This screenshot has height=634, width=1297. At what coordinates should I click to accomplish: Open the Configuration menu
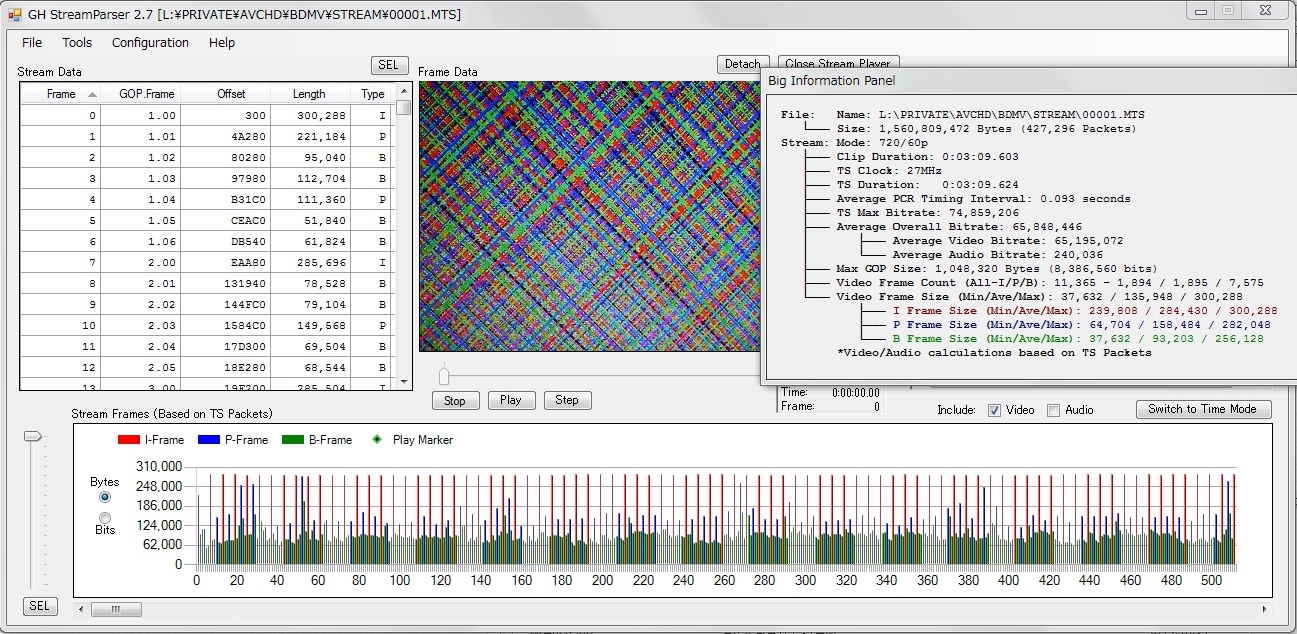pos(150,43)
